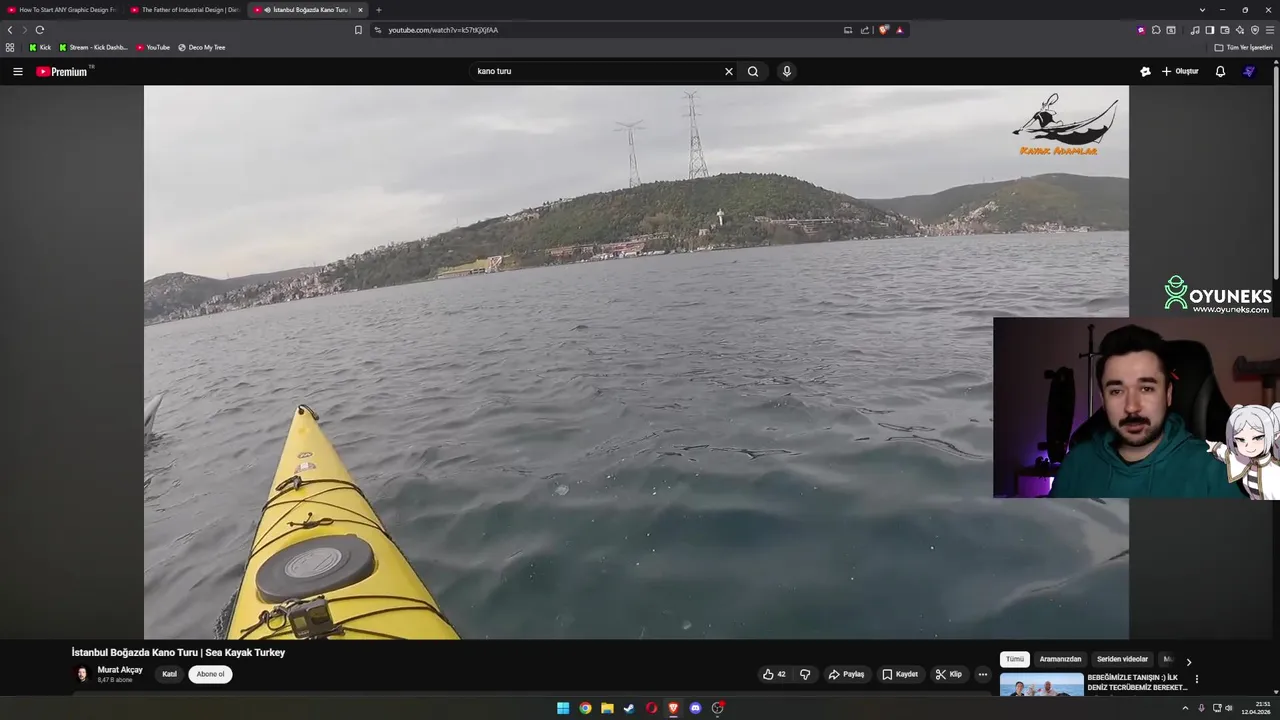Switch to How To Start ANY Graphic Design tab

(x=62, y=10)
